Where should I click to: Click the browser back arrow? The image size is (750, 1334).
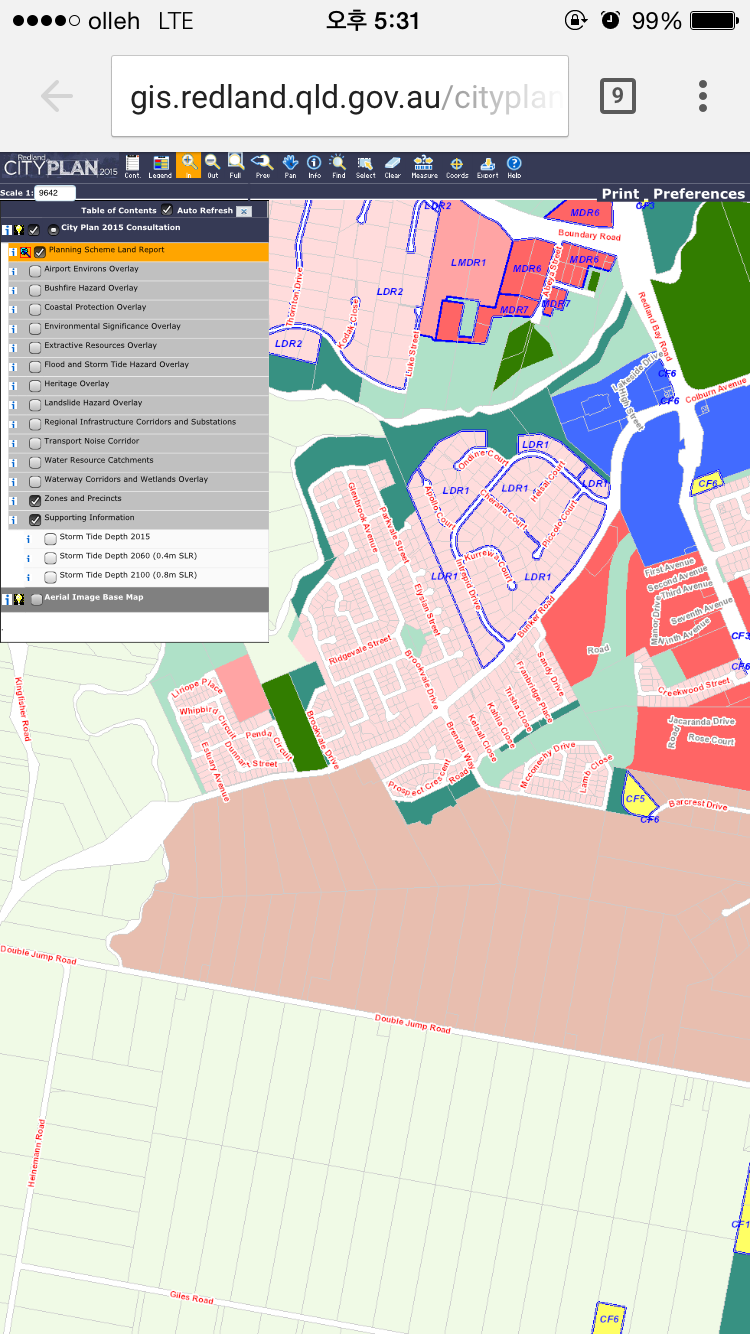[x=56, y=96]
